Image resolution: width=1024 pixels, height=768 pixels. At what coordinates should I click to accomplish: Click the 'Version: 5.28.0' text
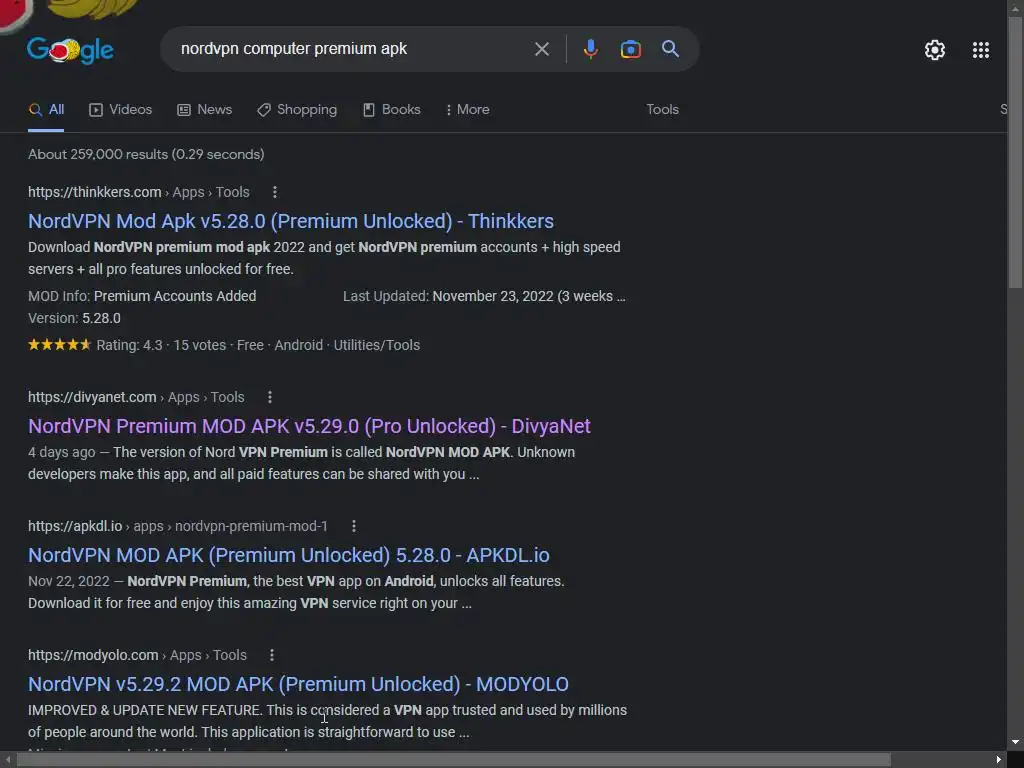click(74, 318)
